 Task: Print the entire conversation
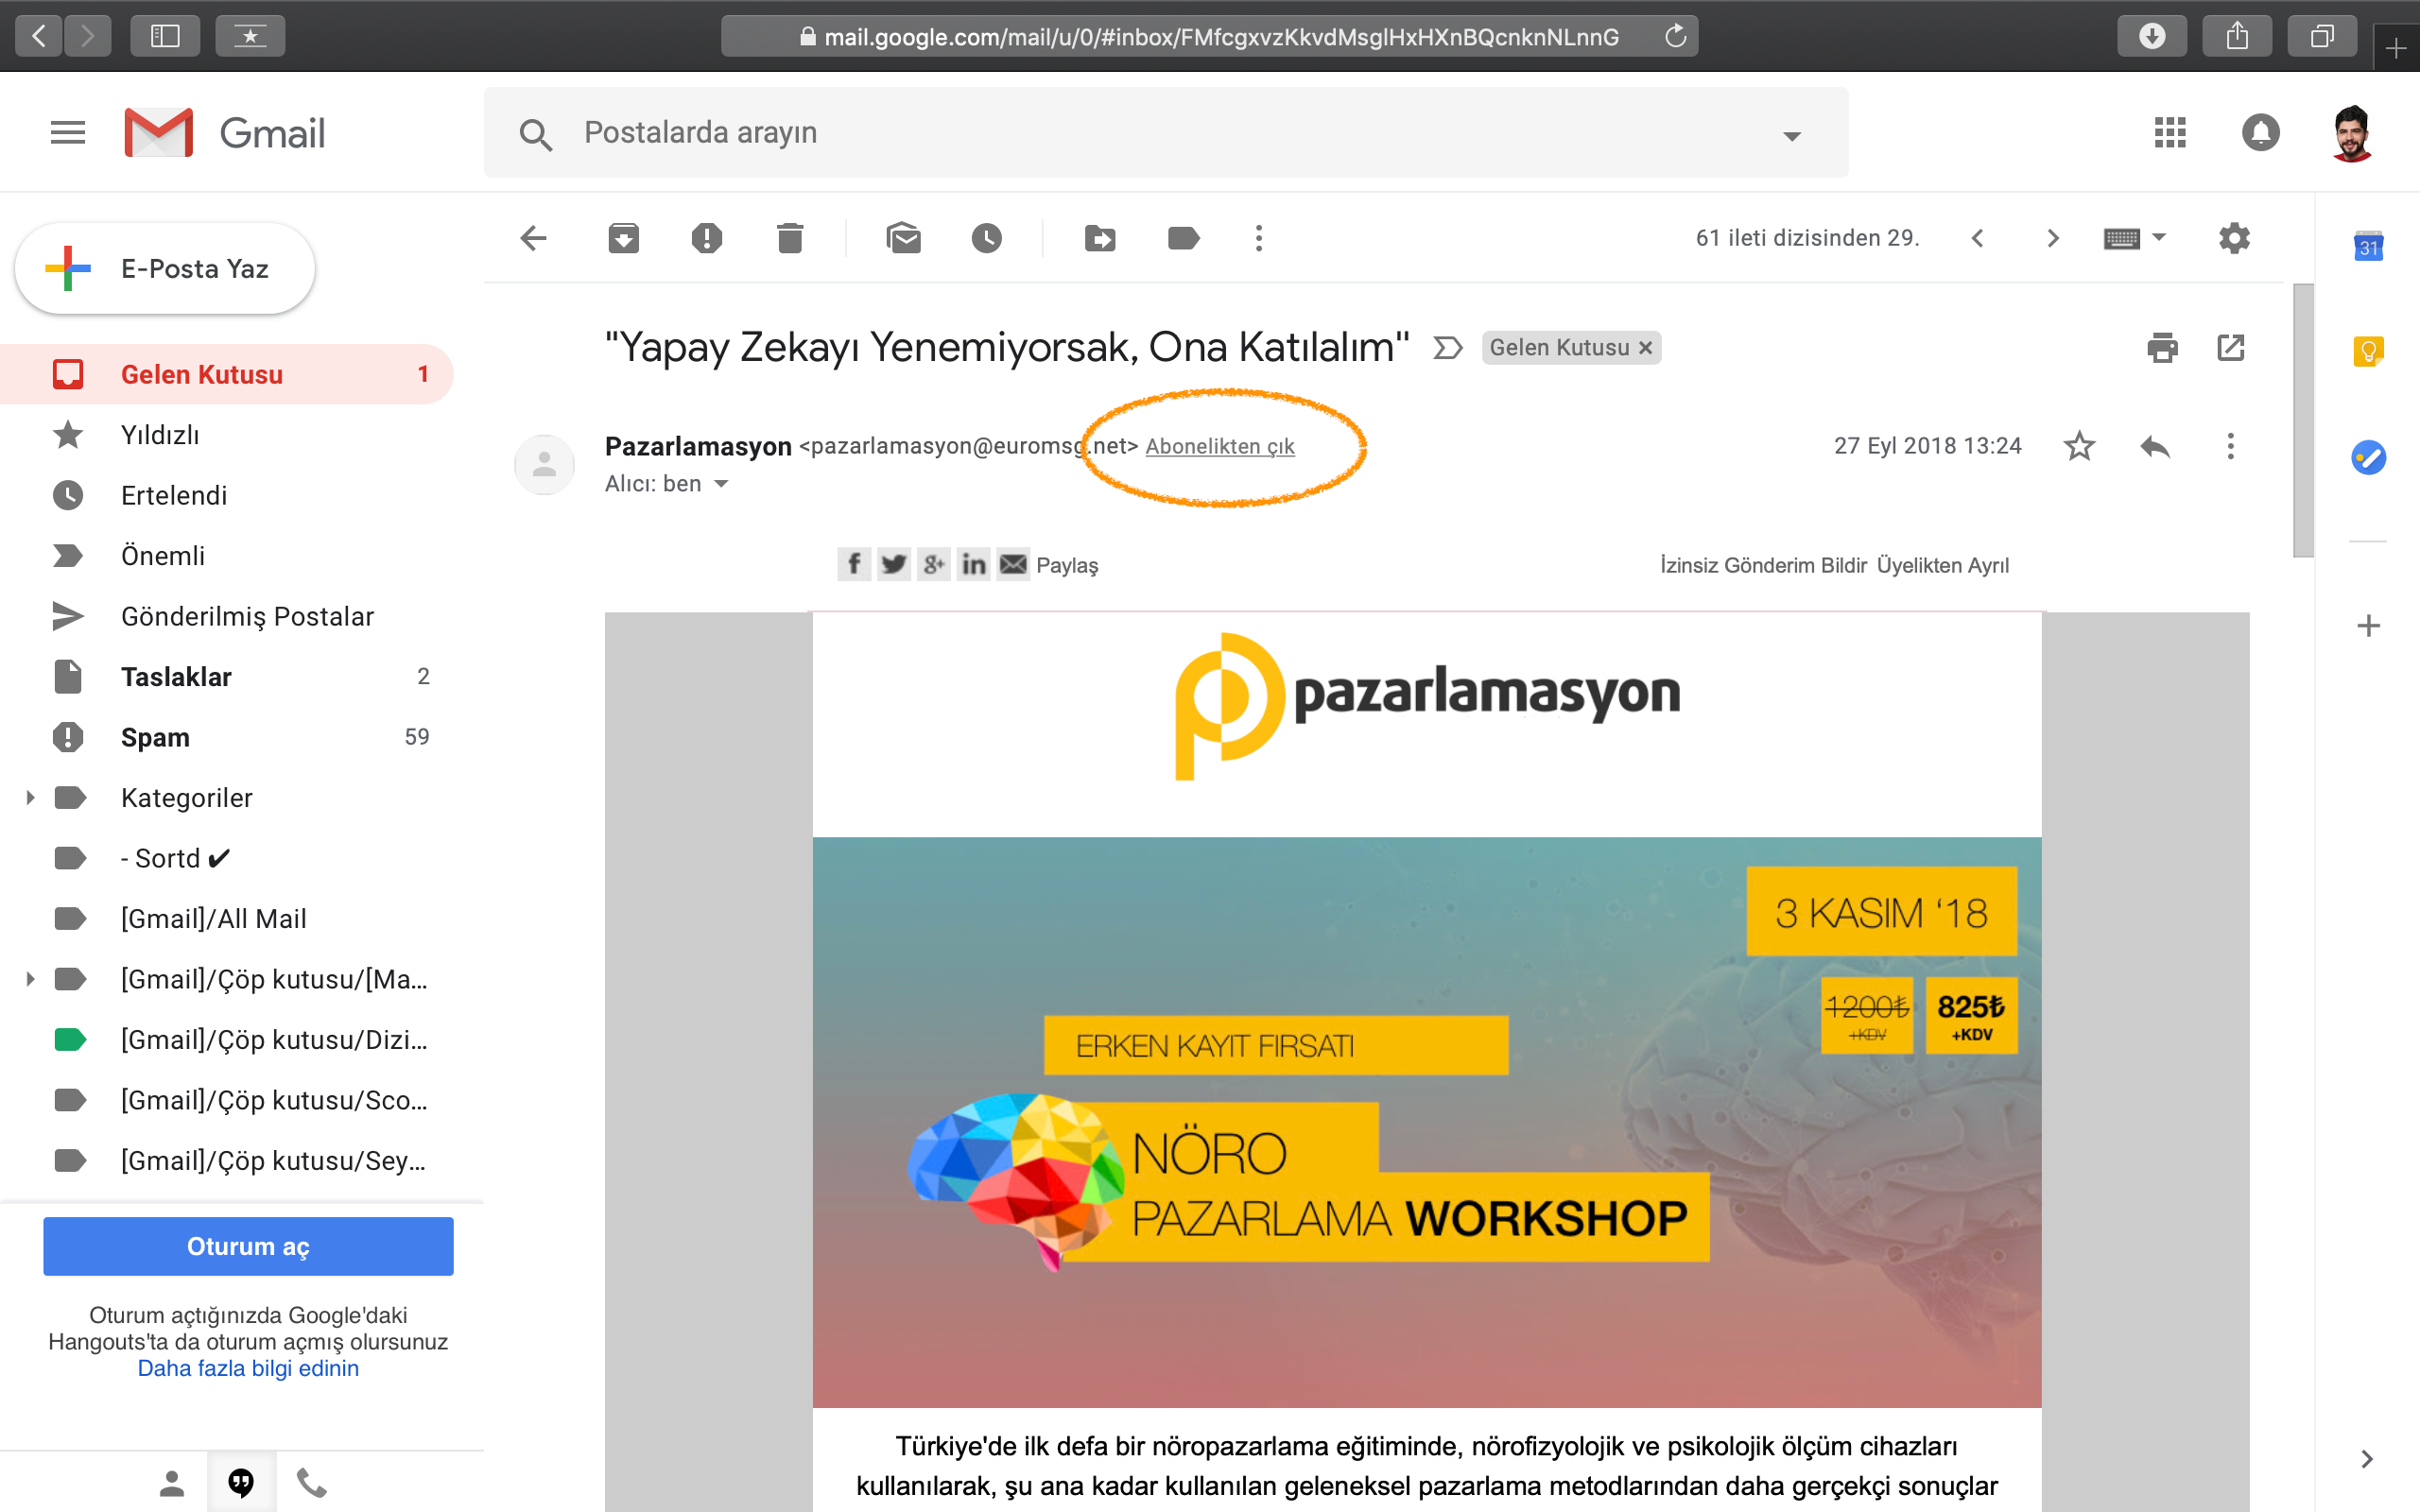(2162, 348)
